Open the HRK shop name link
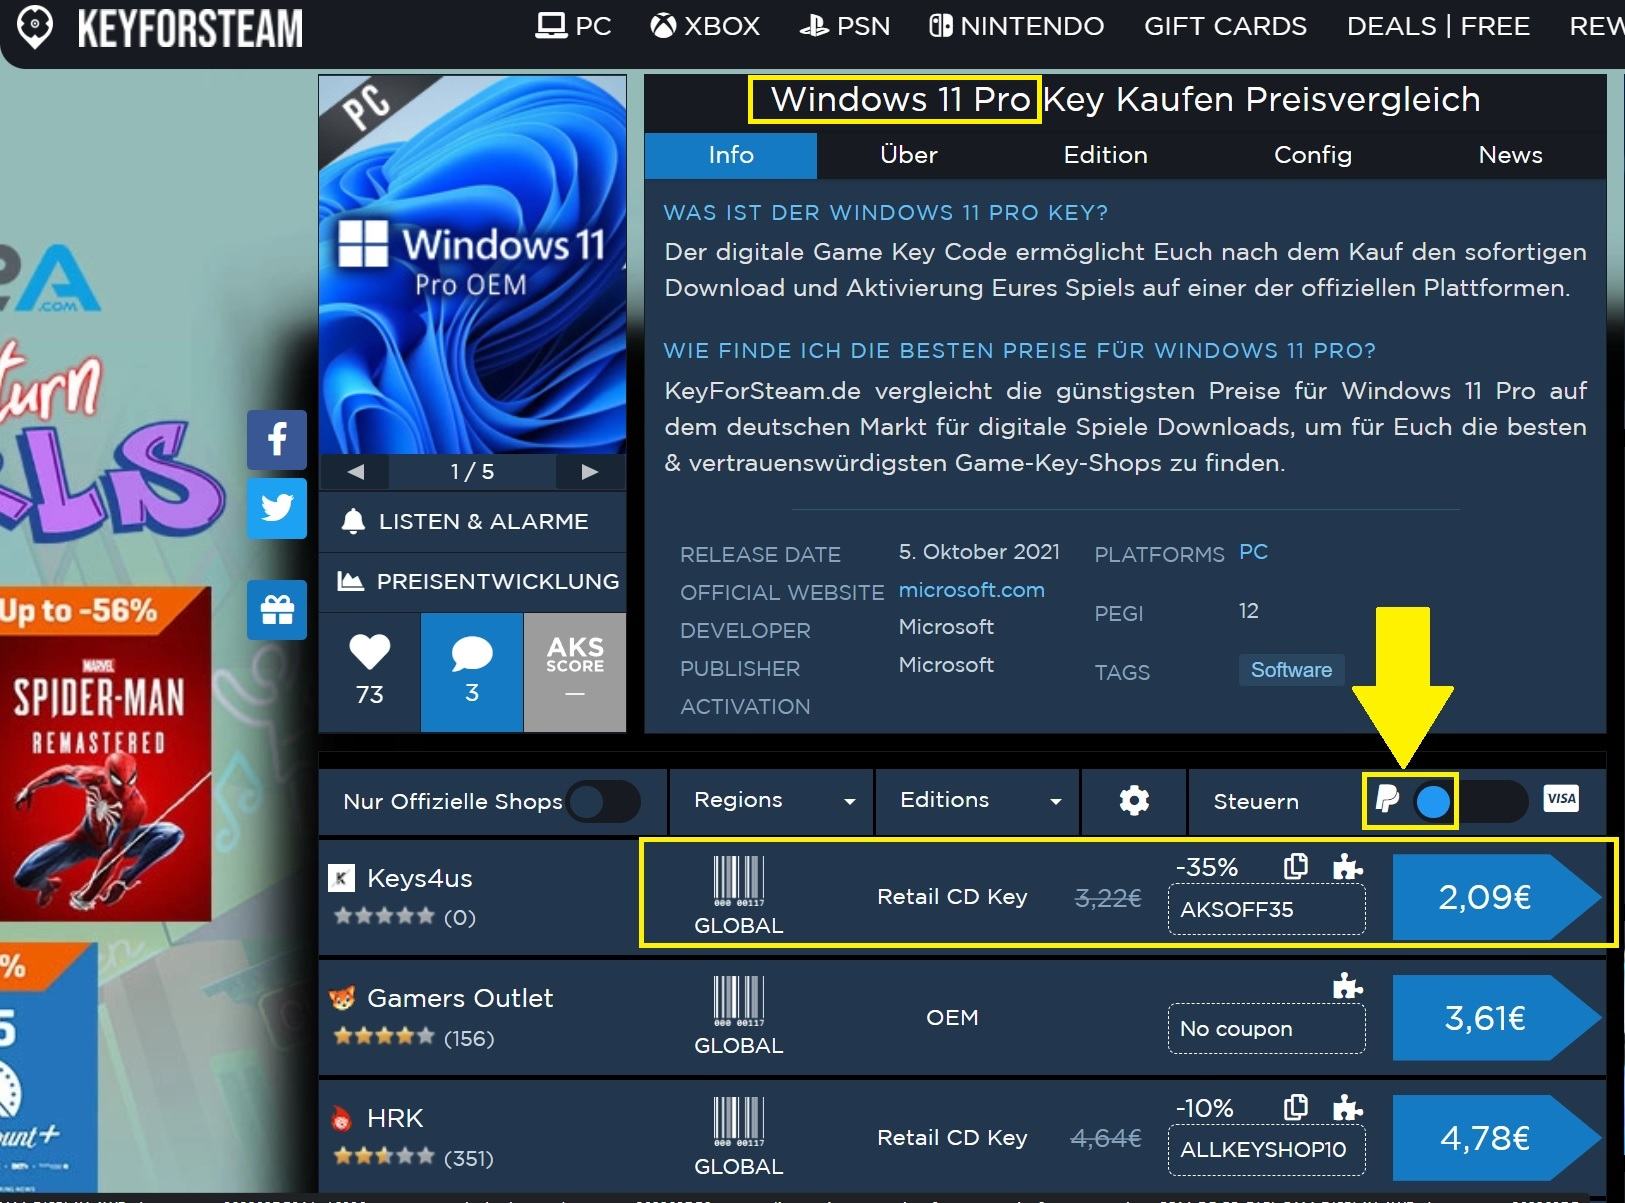The width and height of the screenshot is (1625, 1203). 395,1118
